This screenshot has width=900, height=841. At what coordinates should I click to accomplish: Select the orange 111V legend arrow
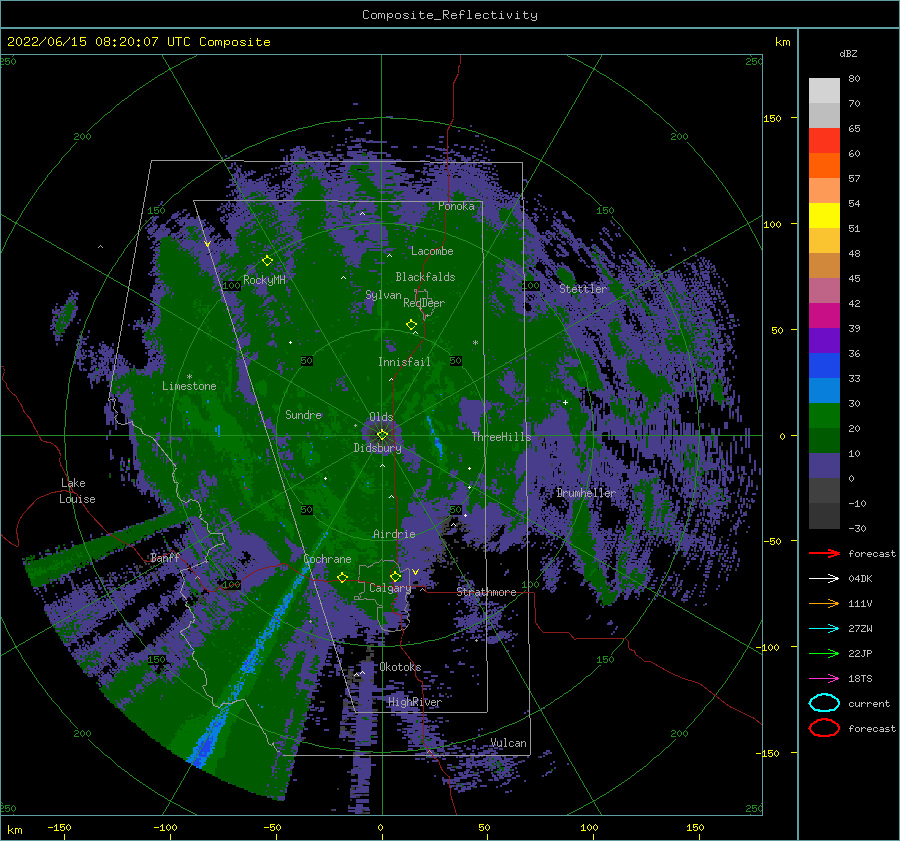(x=824, y=603)
